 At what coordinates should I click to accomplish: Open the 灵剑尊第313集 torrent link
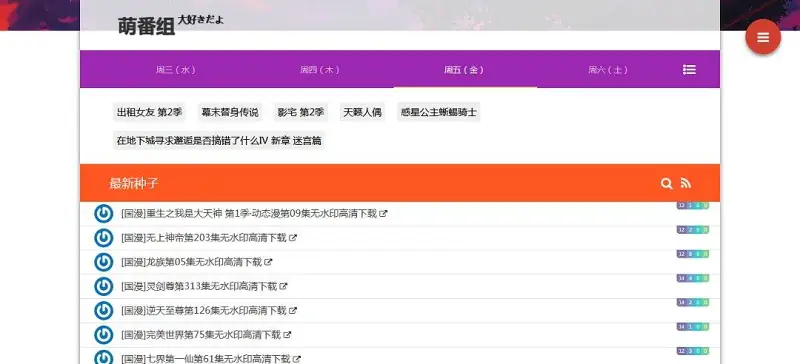(199, 286)
